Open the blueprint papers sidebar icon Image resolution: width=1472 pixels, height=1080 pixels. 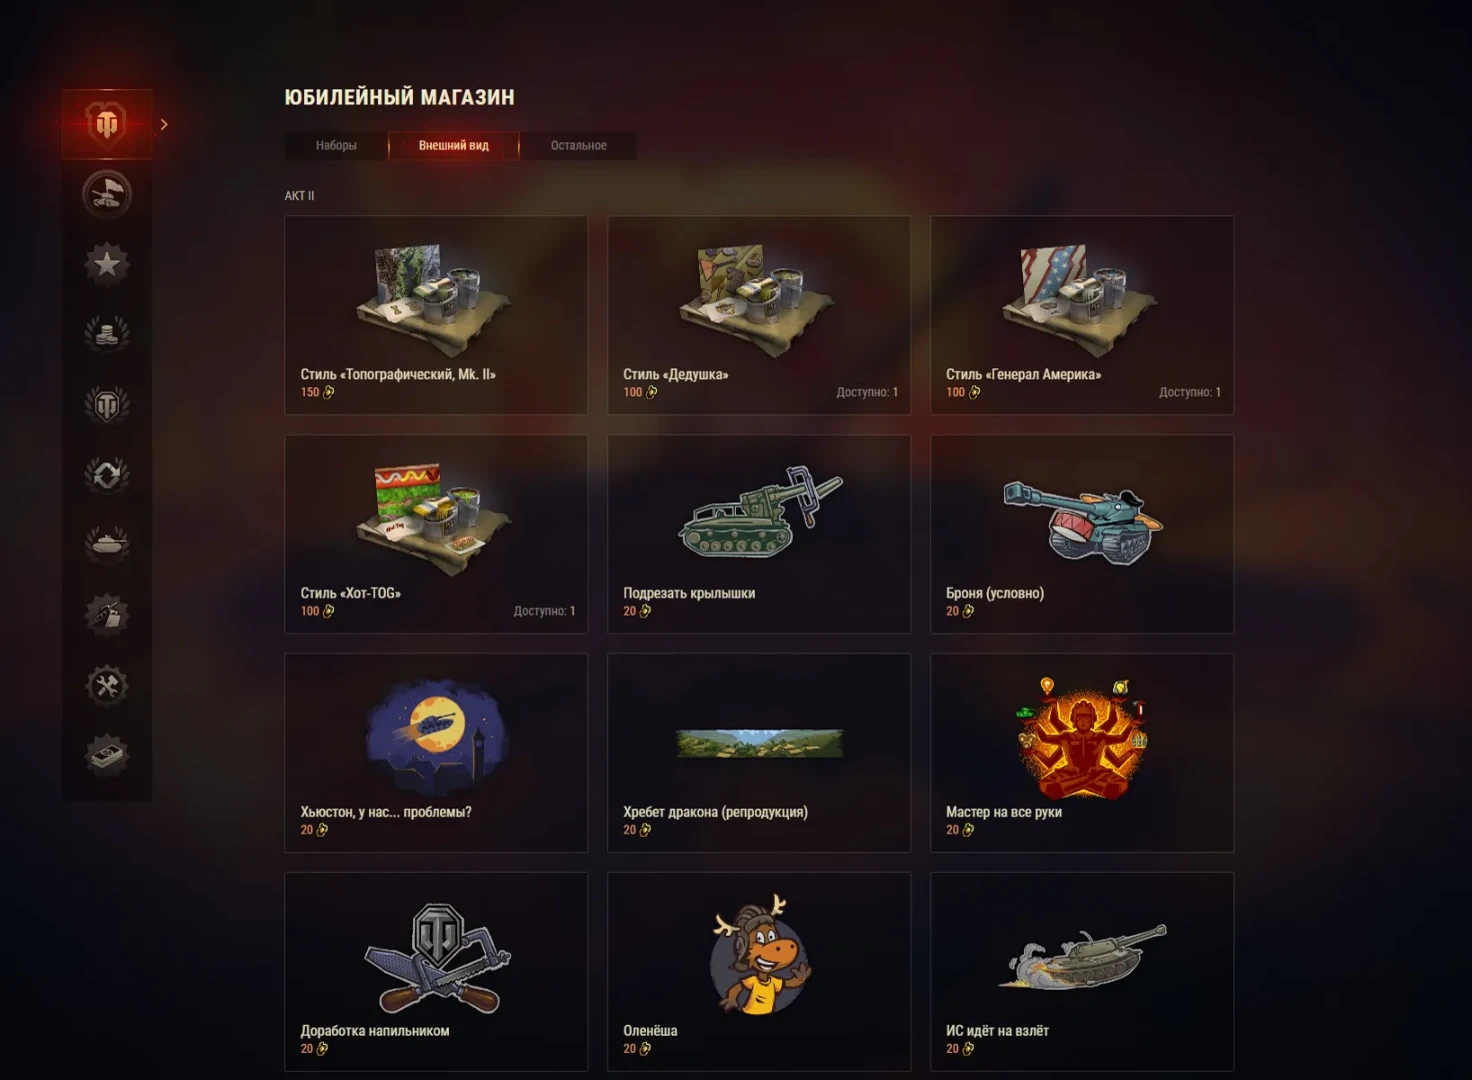click(x=107, y=615)
